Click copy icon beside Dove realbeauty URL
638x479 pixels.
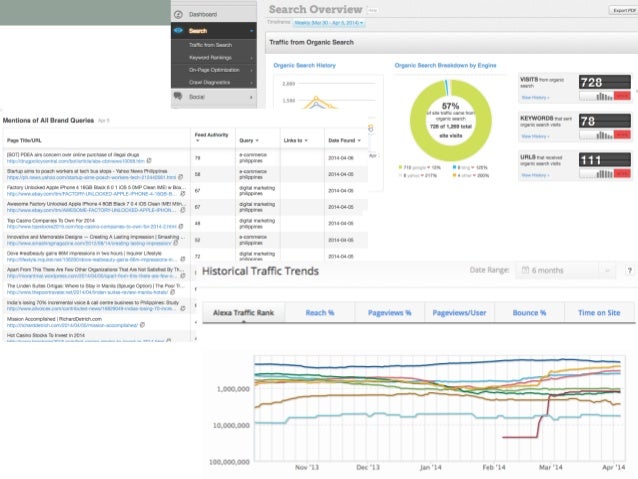click(x=182, y=259)
